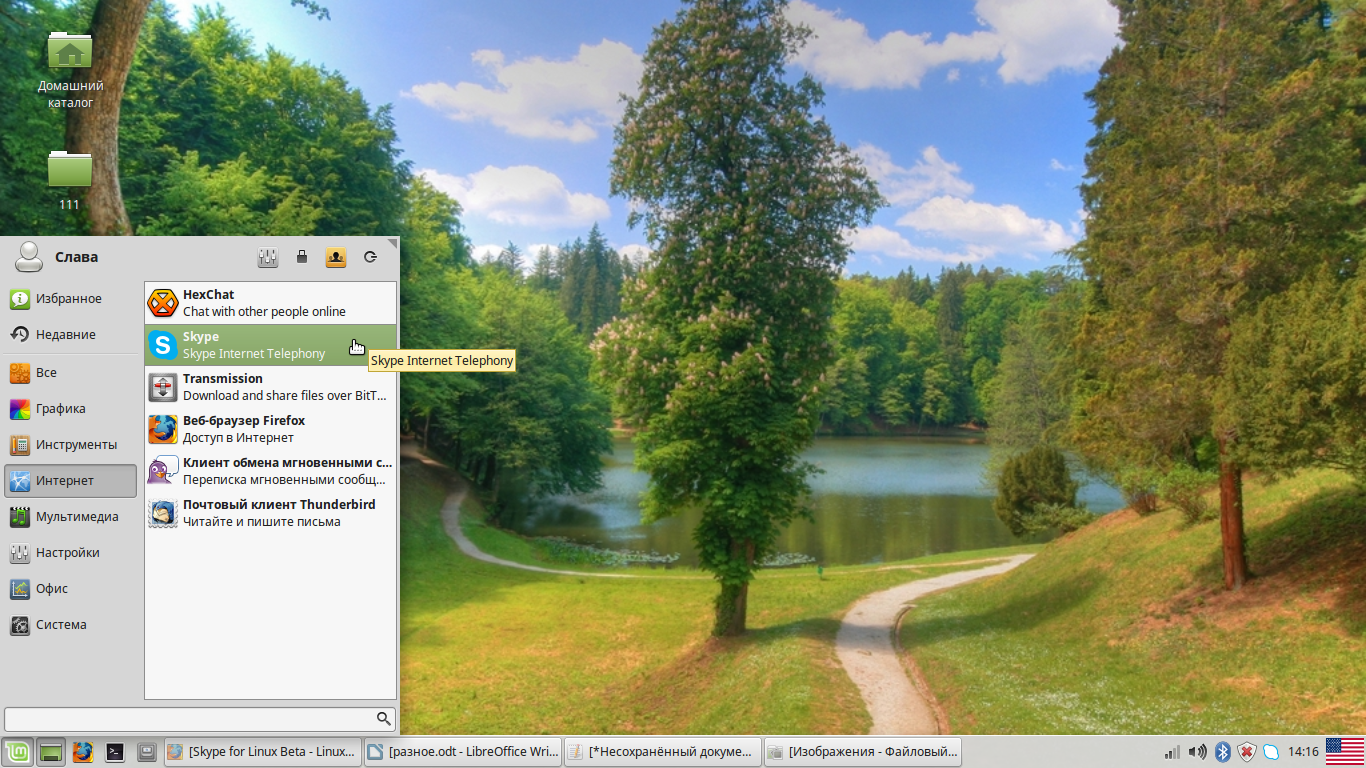
Task: Lock the screen with the padlock icon
Action: click(302, 257)
